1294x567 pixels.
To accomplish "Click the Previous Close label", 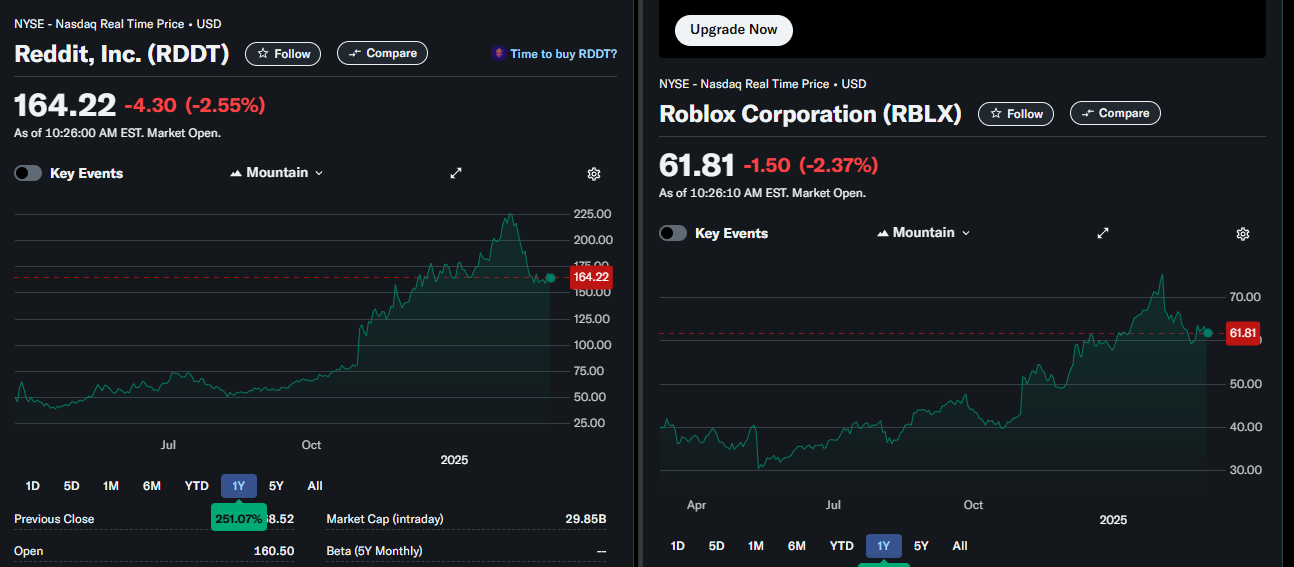I will (x=54, y=519).
